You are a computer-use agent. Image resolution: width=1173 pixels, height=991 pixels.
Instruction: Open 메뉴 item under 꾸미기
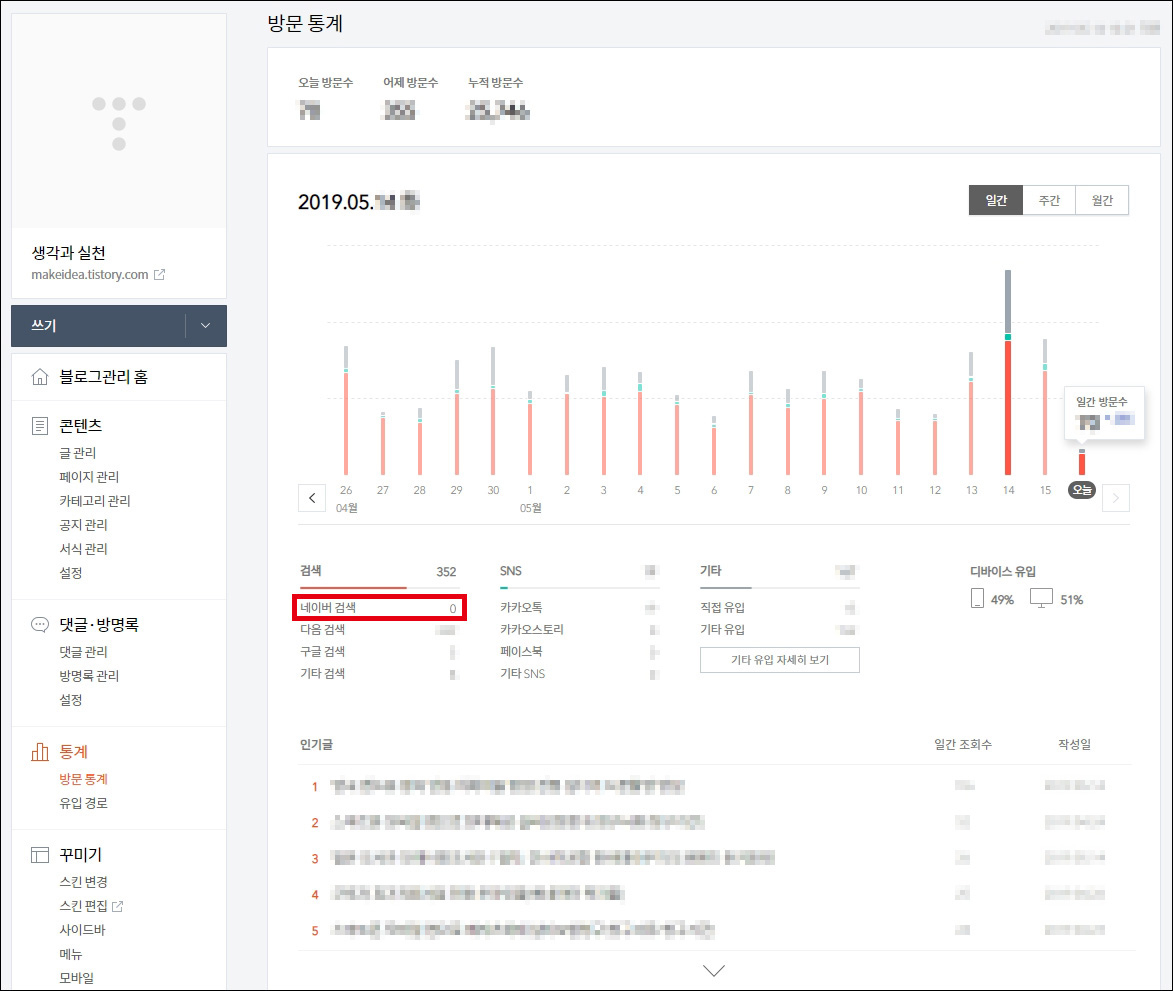pyautogui.click(x=71, y=954)
